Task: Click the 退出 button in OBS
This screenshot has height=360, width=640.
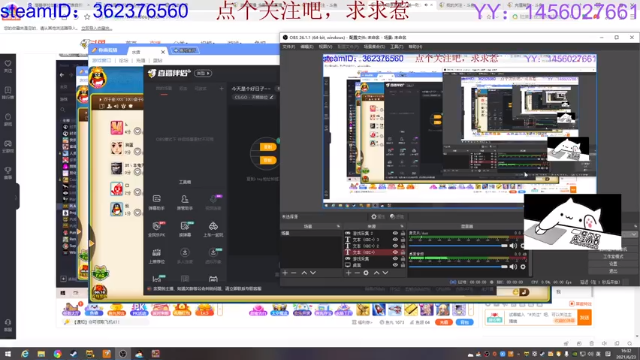Action: click(x=613, y=271)
